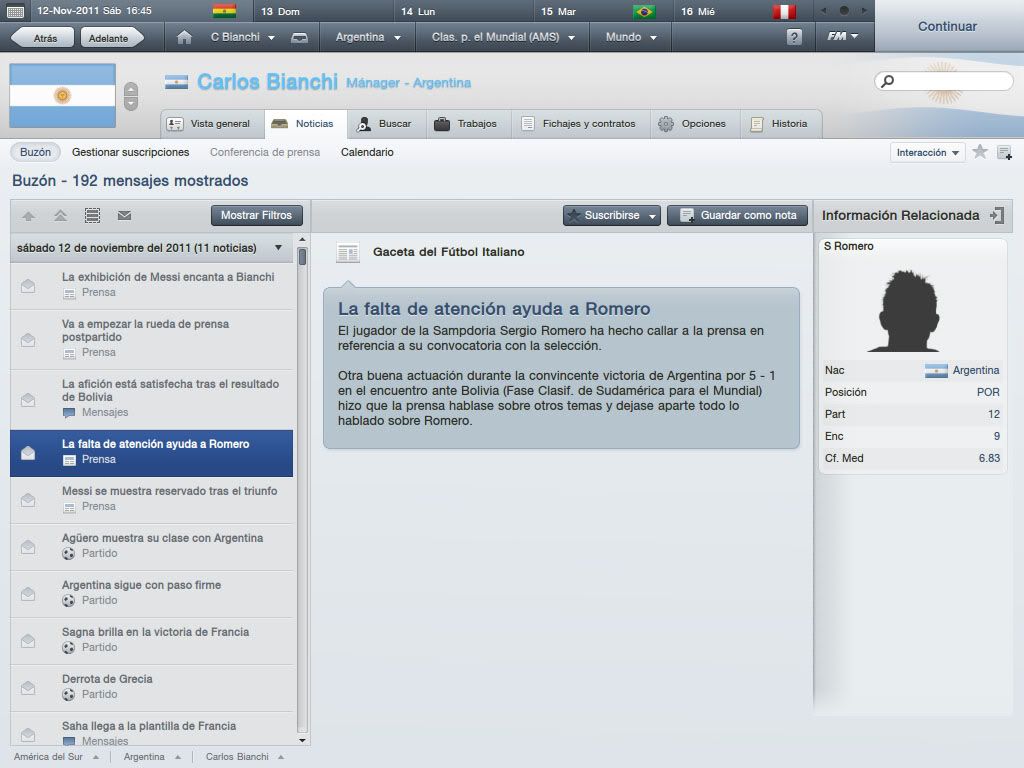
Task: Open the Calendario sub-tab
Action: pos(367,152)
